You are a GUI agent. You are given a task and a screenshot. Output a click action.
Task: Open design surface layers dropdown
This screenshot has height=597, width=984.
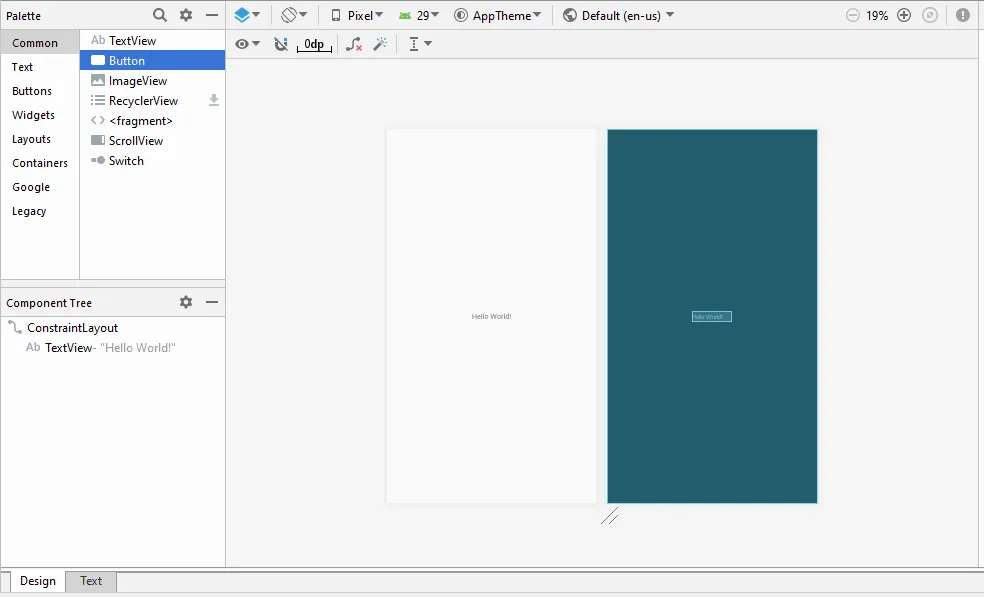point(247,15)
